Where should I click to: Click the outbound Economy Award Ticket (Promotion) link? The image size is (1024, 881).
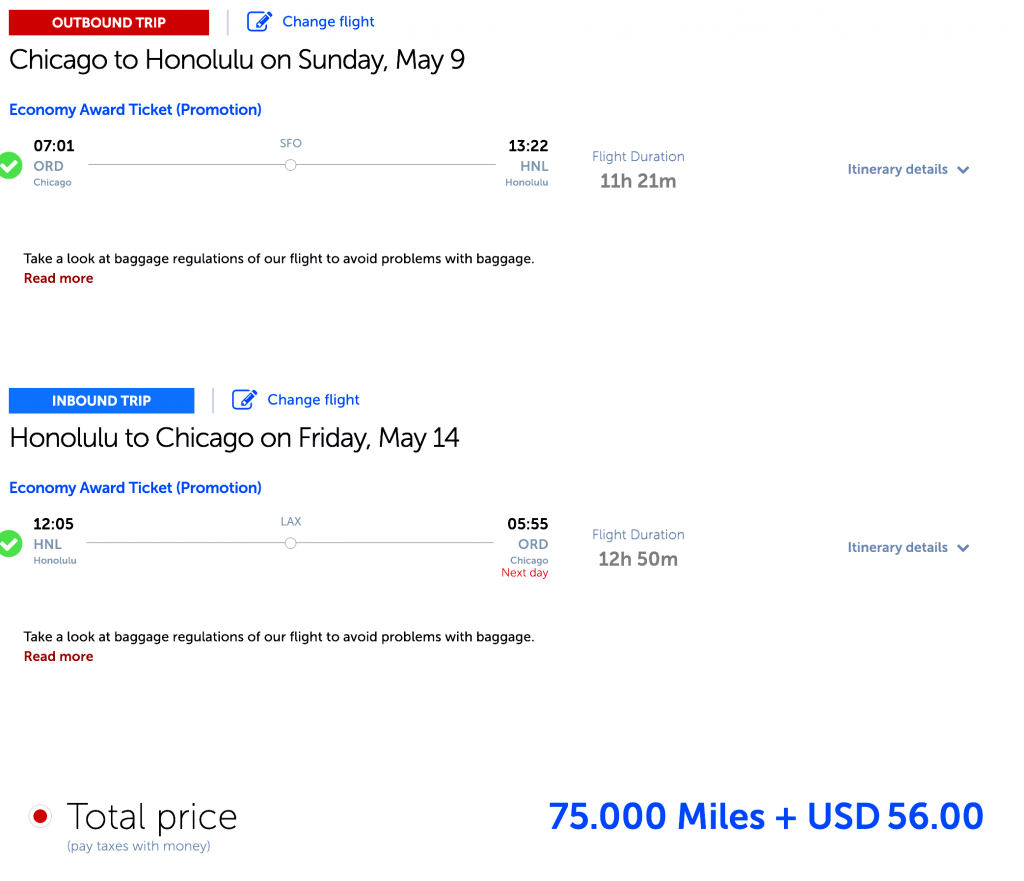[135, 110]
